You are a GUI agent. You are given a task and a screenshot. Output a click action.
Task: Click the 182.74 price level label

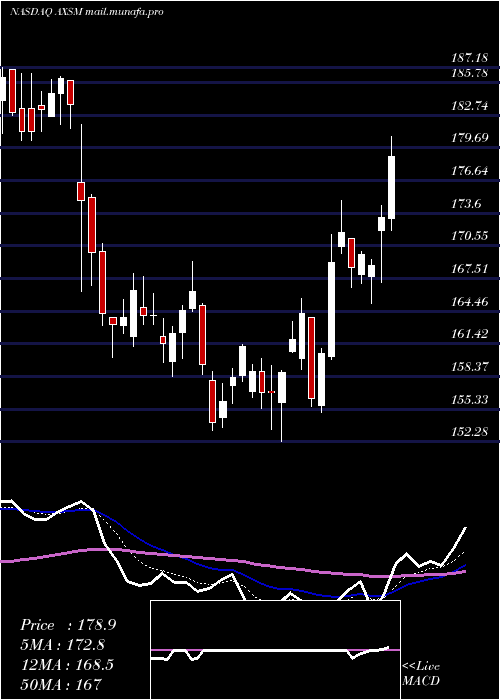(470, 106)
